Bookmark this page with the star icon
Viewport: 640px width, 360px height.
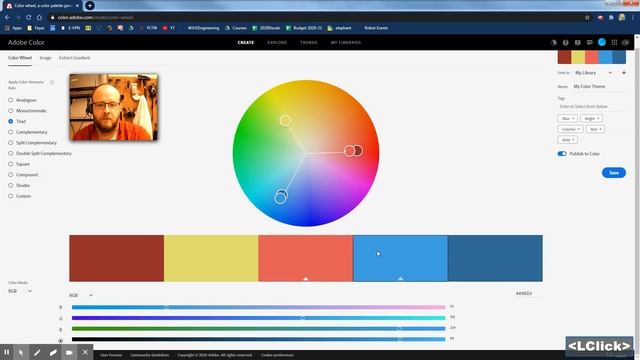click(x=587, y=18)
